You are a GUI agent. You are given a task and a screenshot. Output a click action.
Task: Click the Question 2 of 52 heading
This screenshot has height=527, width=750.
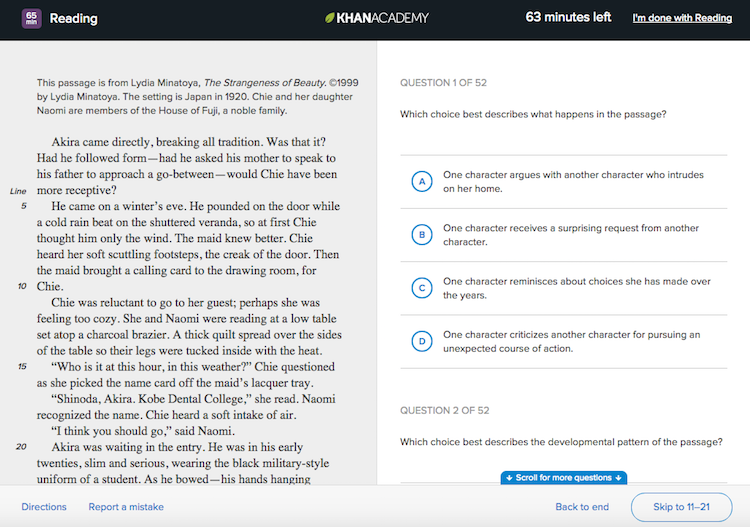click(x=444, y=410)
